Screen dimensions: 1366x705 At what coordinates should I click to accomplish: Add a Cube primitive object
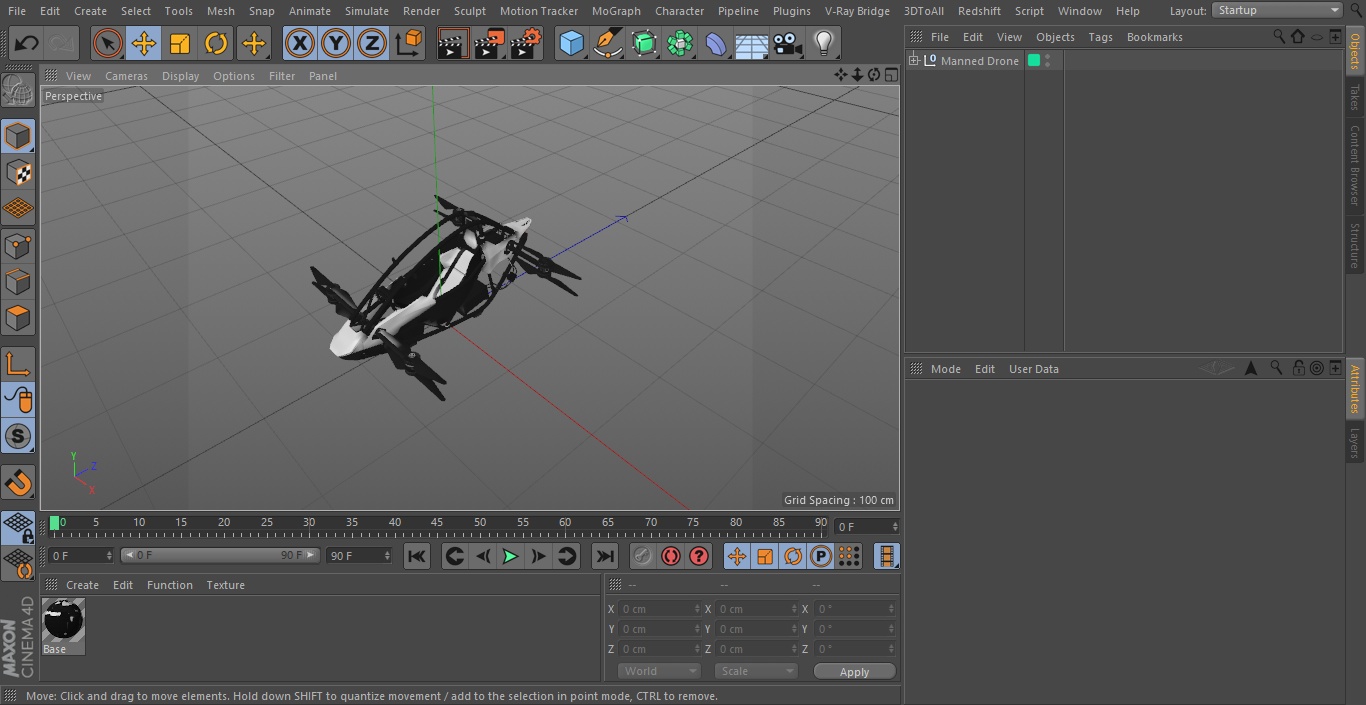pyautogui.click(x=571, y=43)
